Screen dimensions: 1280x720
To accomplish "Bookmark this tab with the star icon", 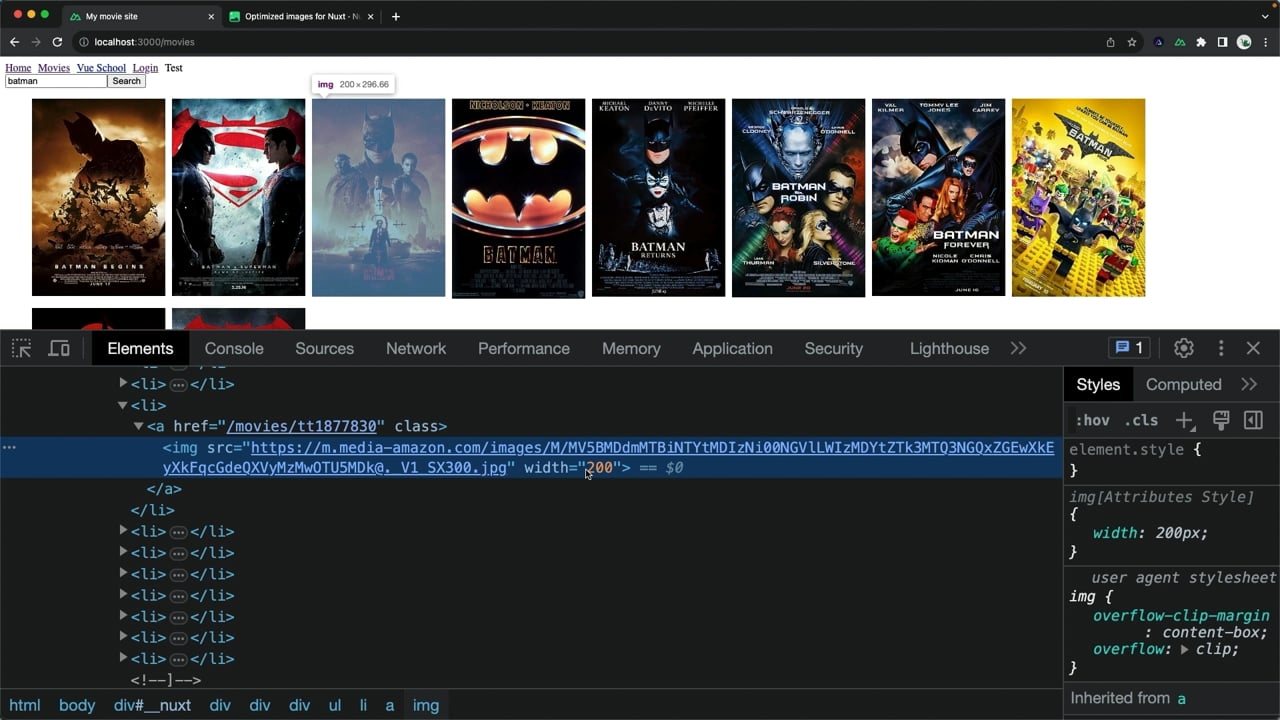I will (x=1132, y=42).
